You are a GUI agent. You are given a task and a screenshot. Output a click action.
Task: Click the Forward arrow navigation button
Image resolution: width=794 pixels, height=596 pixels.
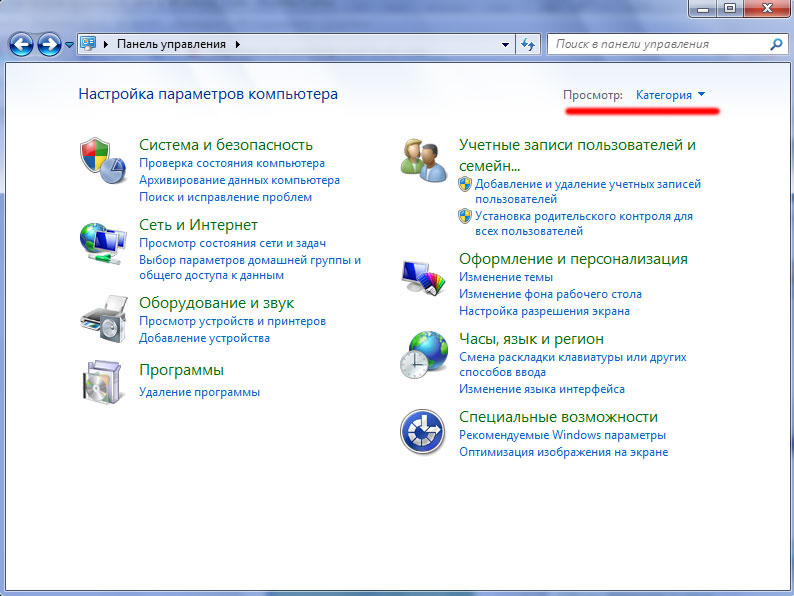point(49,45)
